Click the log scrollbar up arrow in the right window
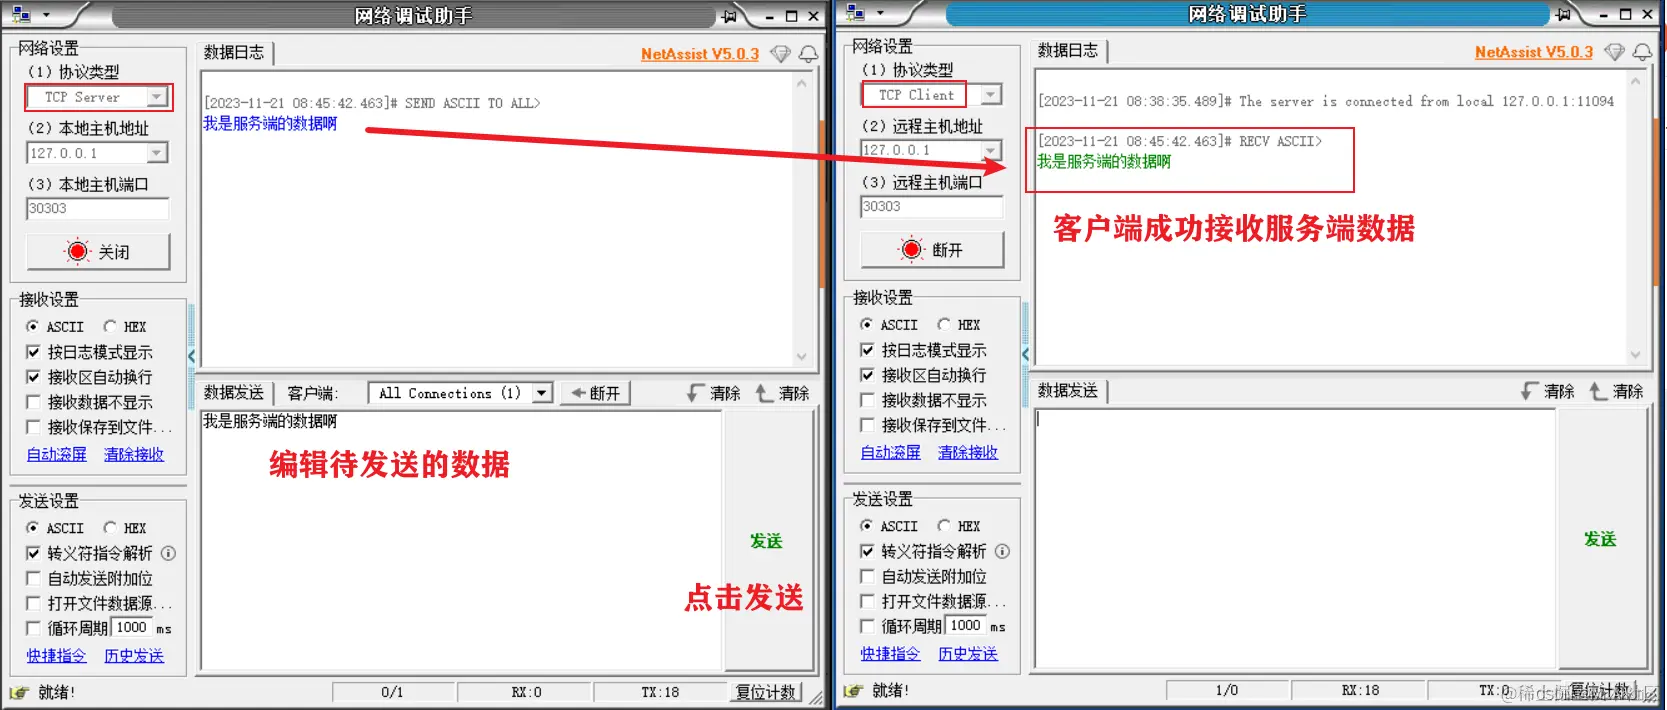This screenshot has height=710, width=1667. coord(1635,80)
